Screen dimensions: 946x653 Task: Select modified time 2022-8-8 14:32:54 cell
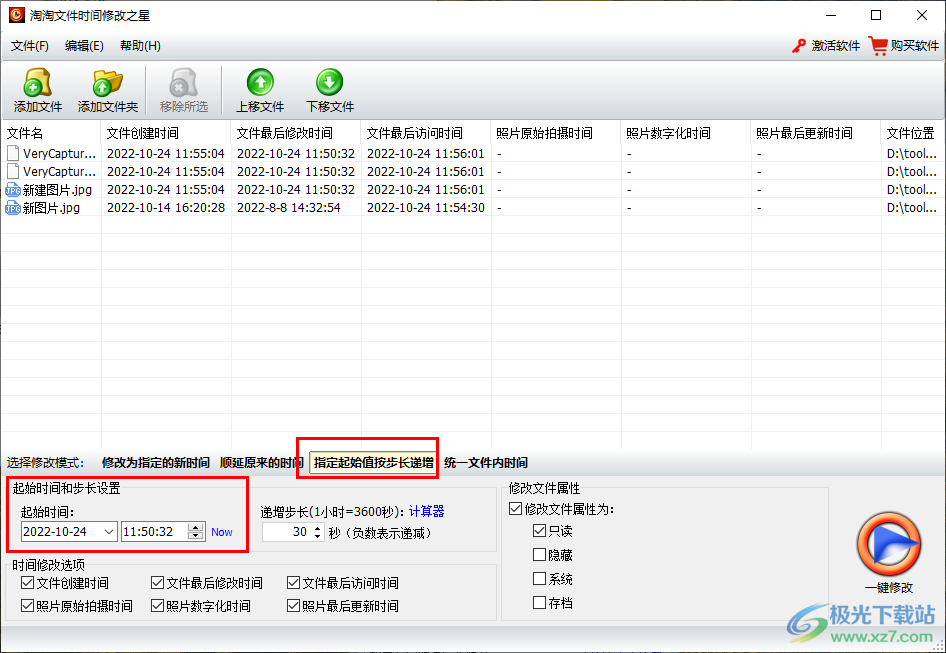(296, 208)
